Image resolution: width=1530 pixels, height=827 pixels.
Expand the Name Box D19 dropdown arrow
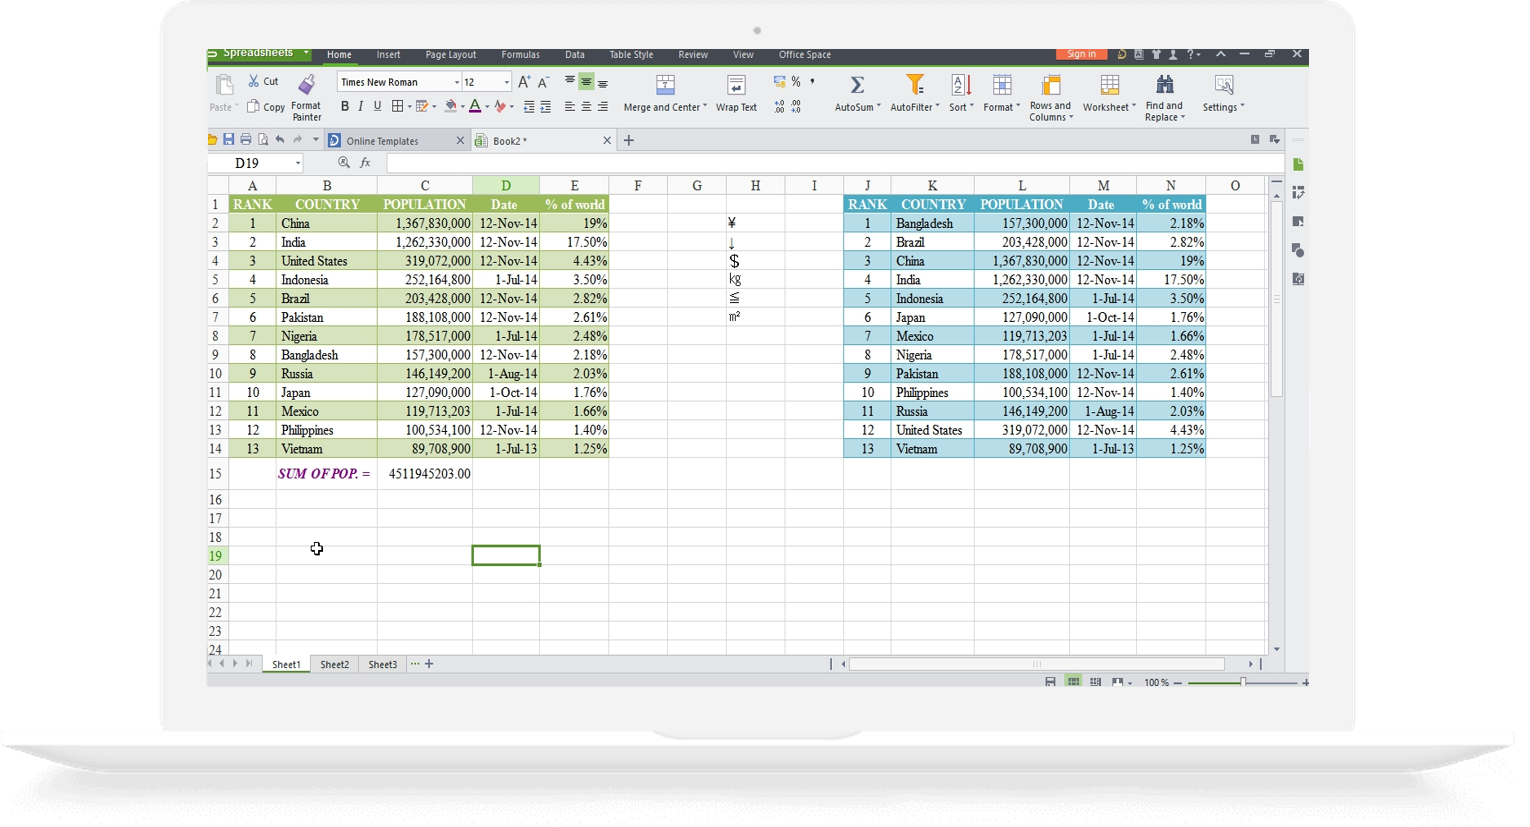point(298,163)
